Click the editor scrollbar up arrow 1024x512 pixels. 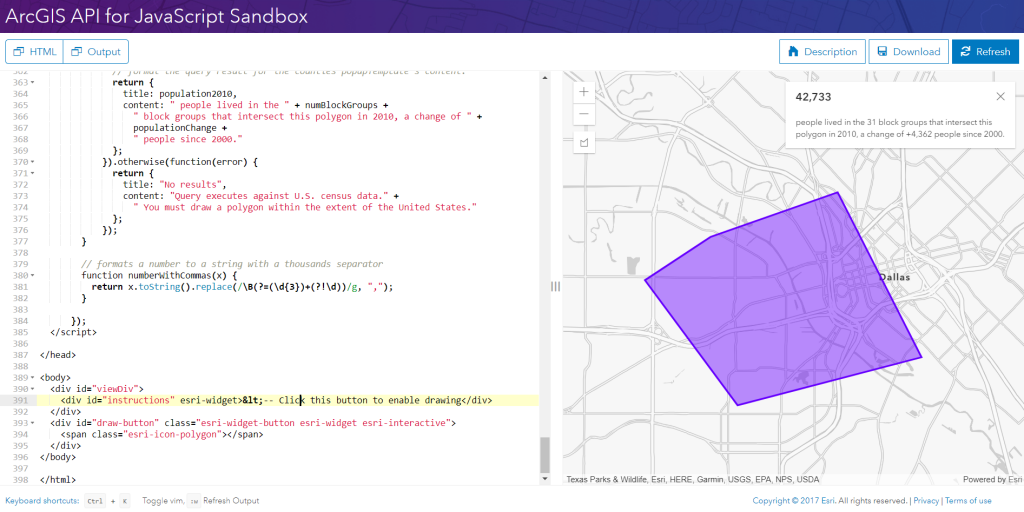click(545, 77)
